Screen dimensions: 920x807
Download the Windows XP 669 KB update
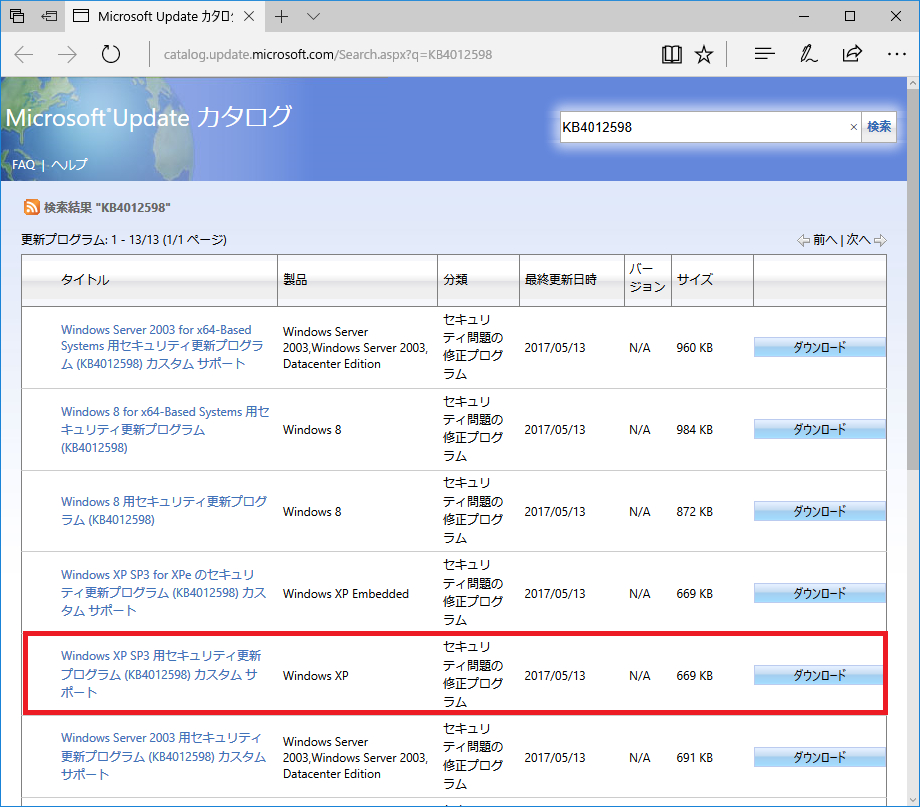coord(819,676)
